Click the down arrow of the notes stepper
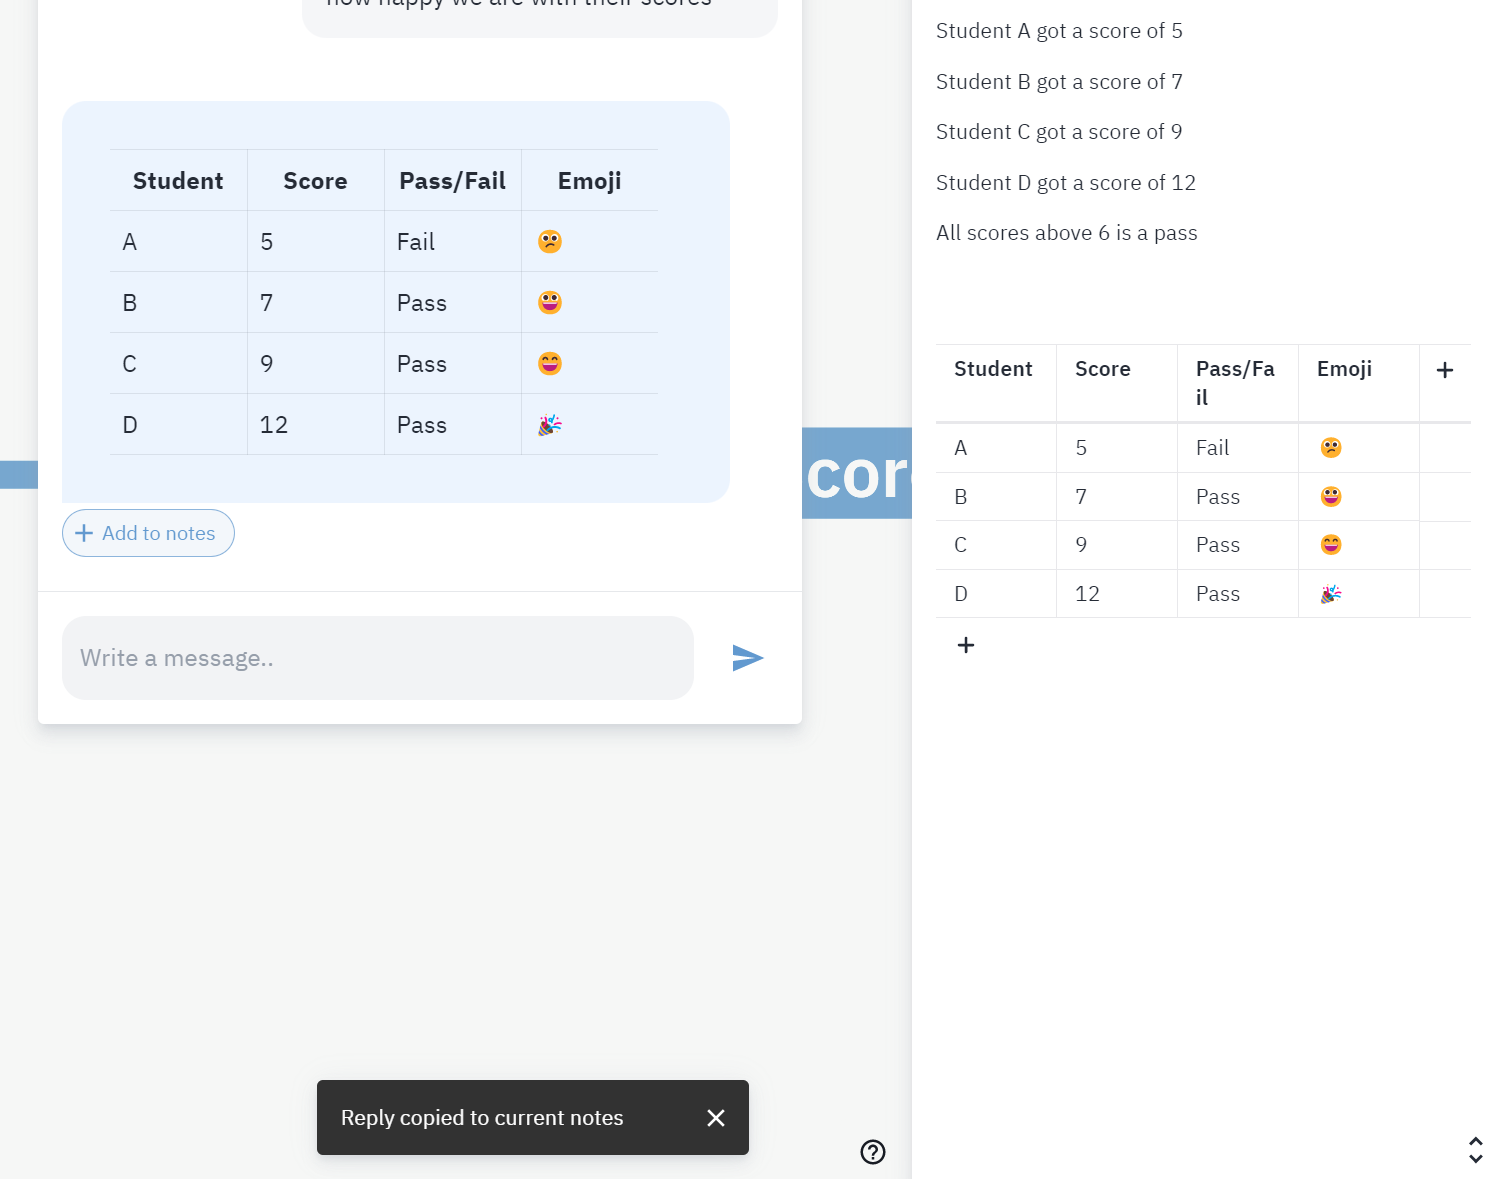This screenshot has width=1501, height=1179. pyautogui.click(x=1476, y=1158)
